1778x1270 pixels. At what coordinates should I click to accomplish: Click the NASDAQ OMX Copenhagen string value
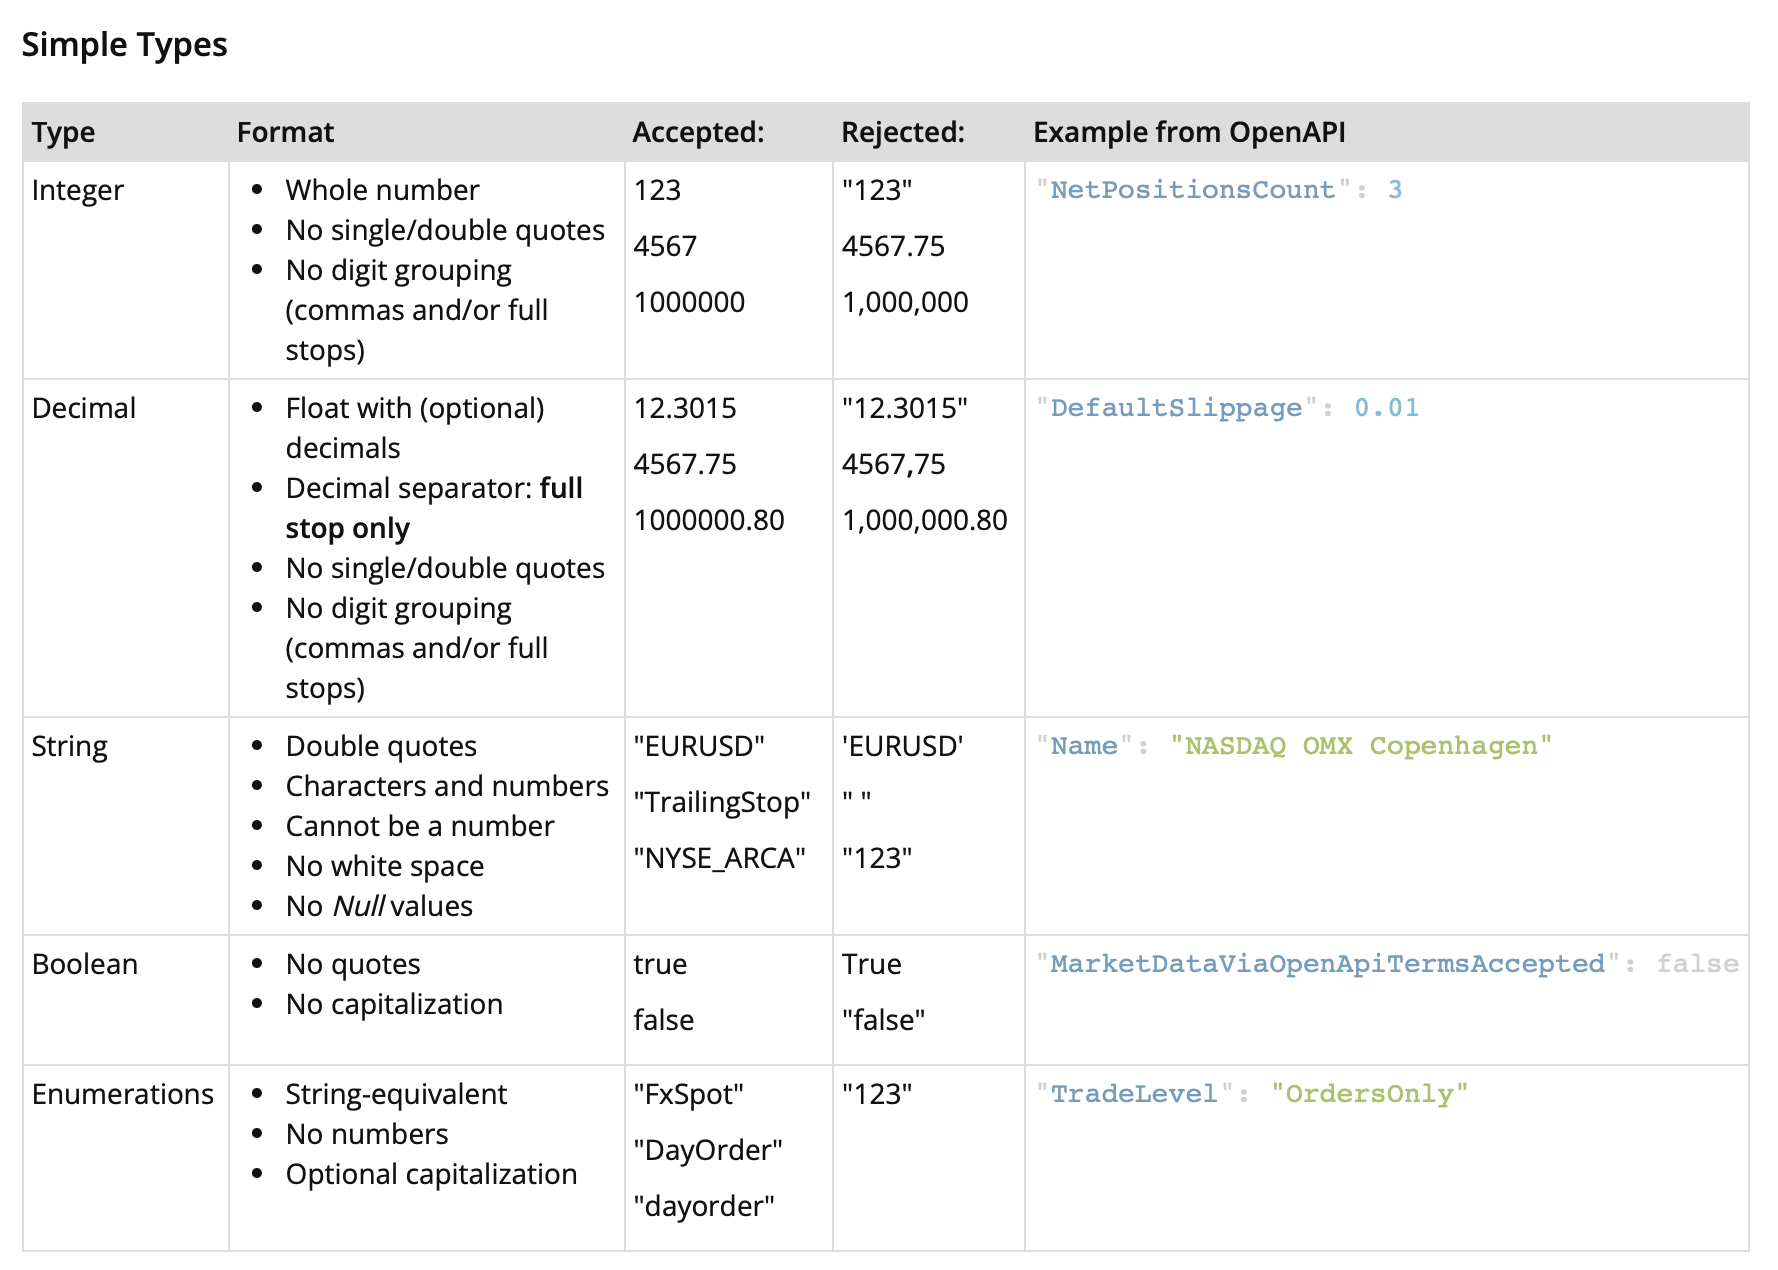click(1360, 746)
